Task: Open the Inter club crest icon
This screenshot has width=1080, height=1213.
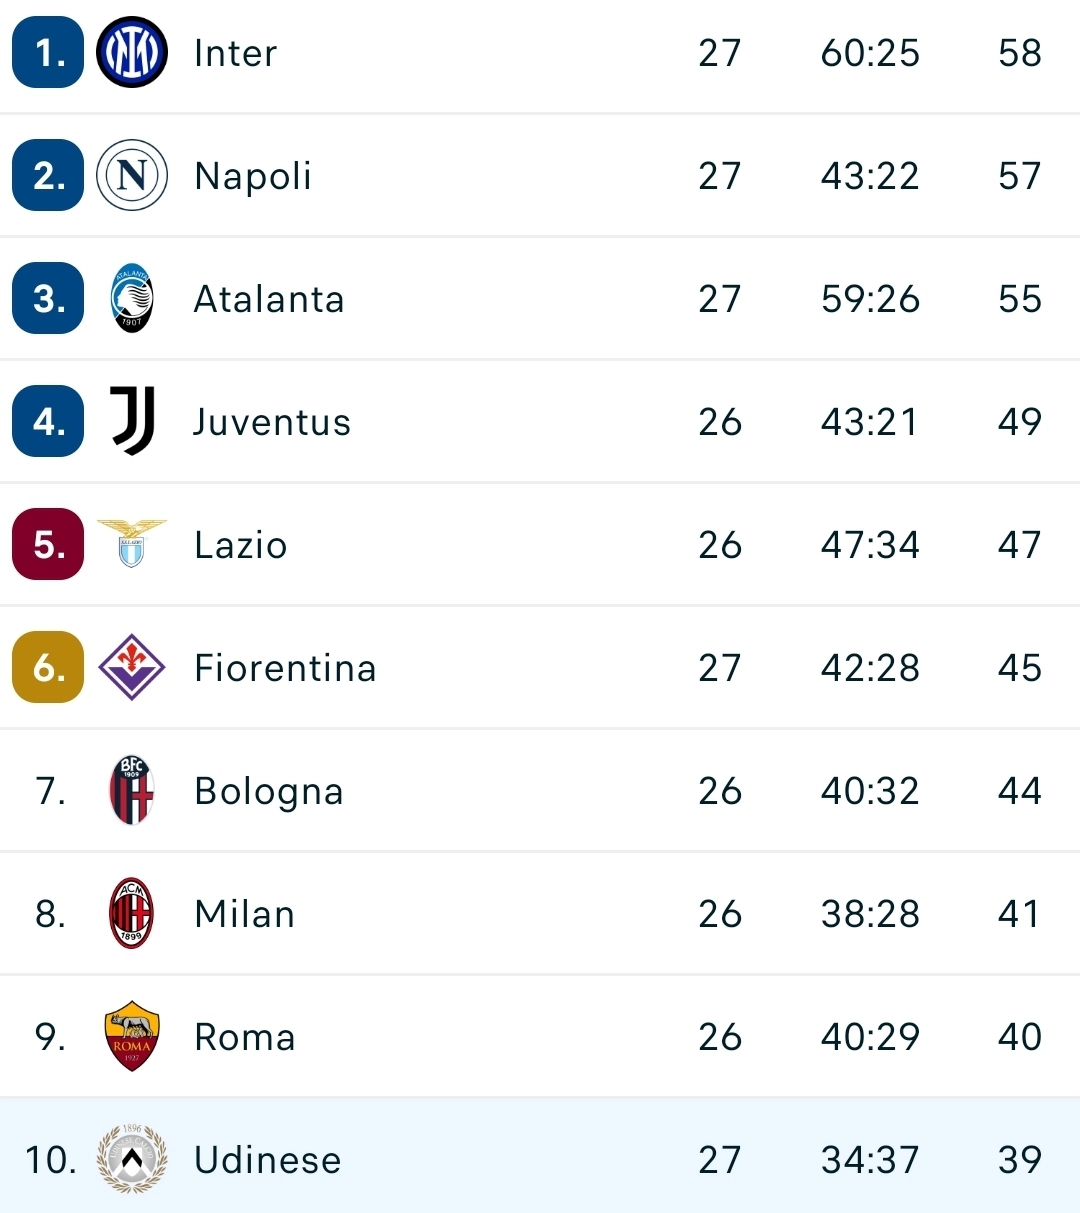Action: (131, 53)
